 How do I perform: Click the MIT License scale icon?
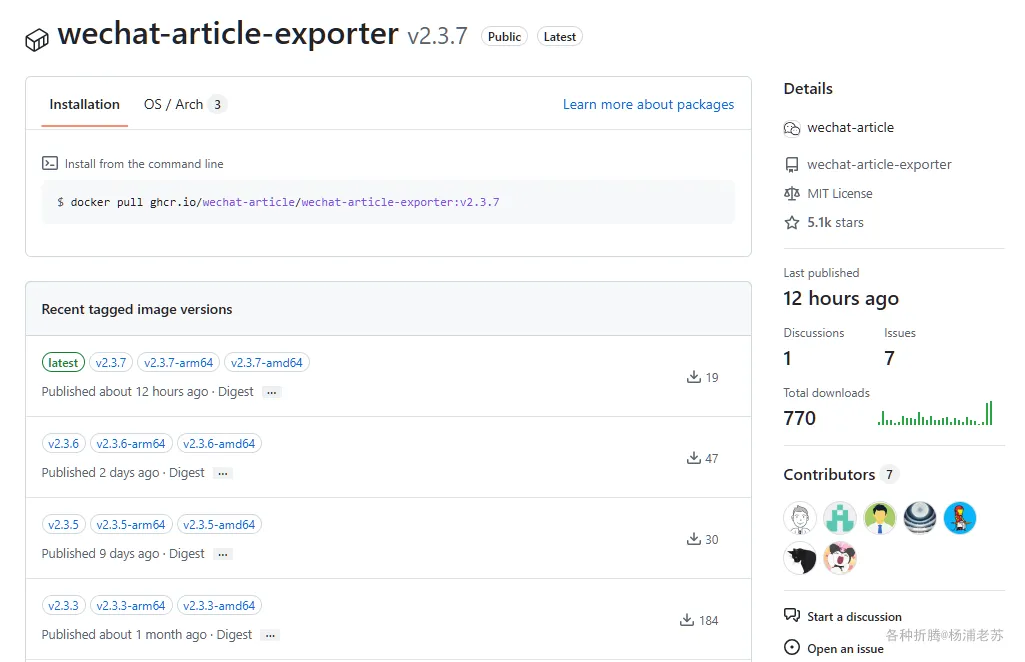(x=792, y=194)
